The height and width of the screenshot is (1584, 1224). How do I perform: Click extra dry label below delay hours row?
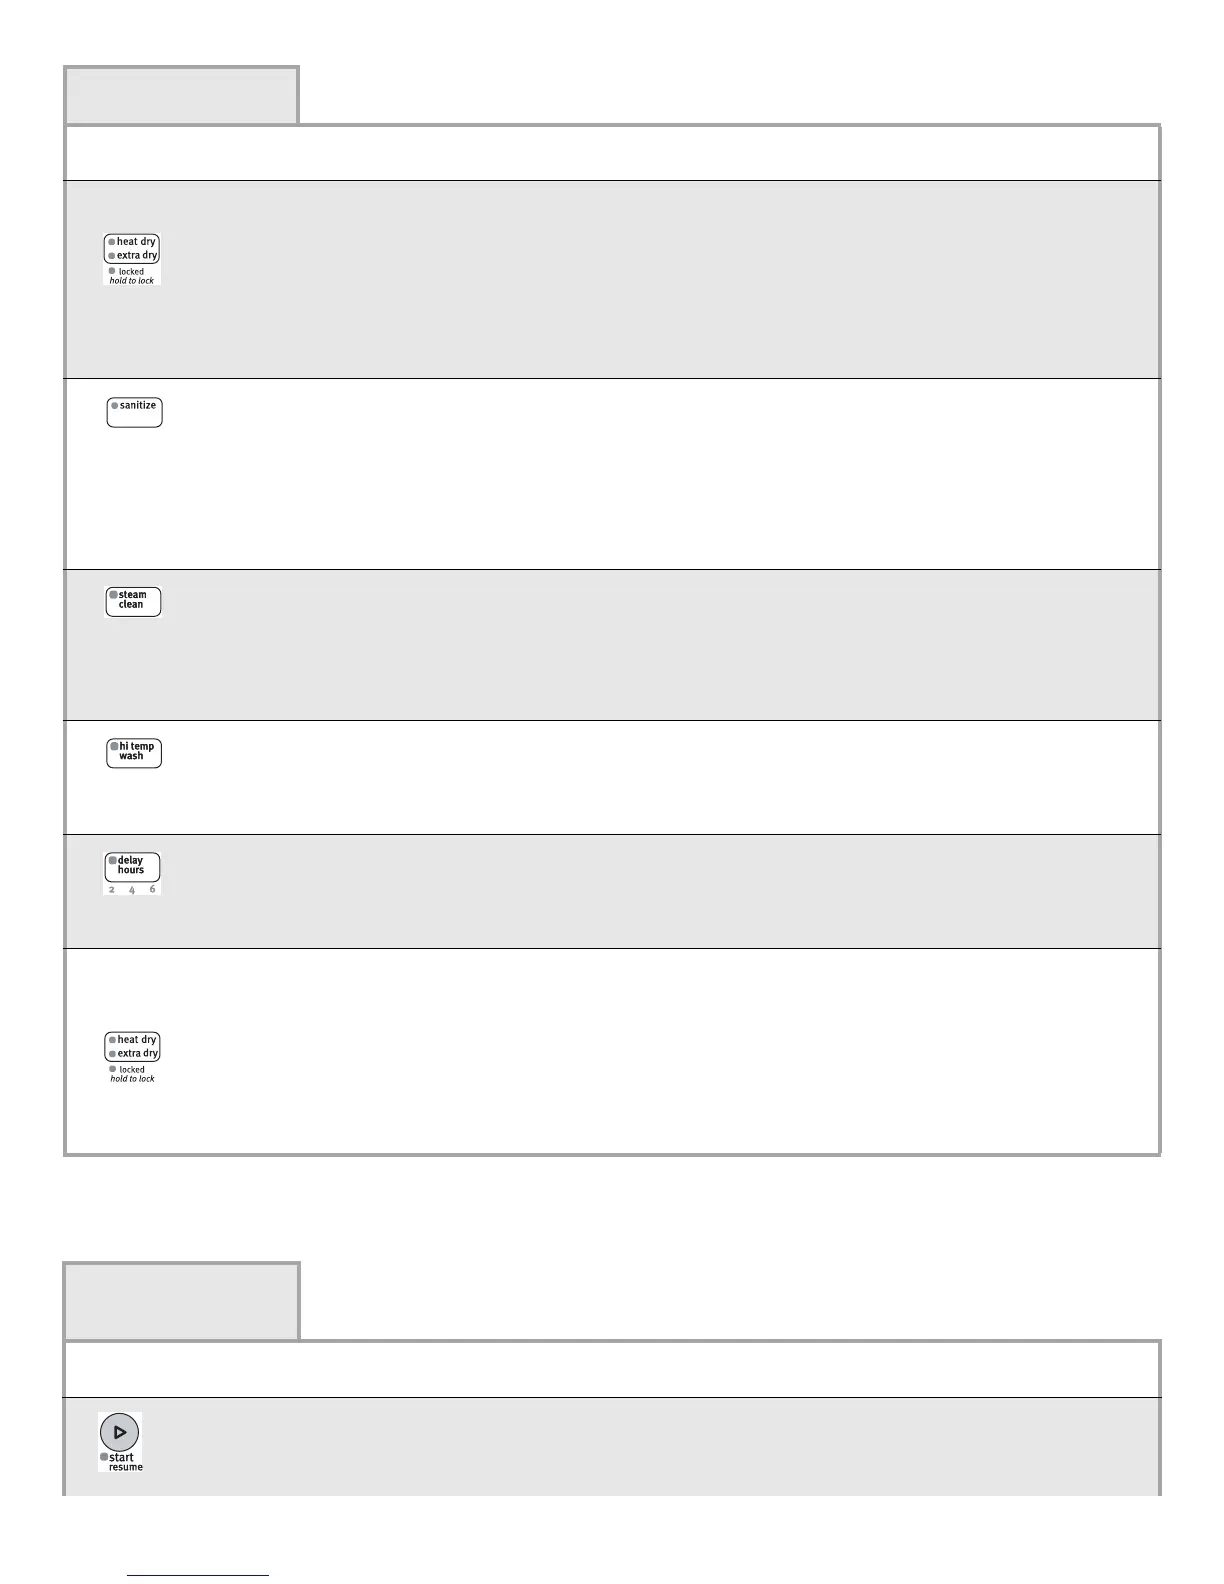pos(138,1054)
